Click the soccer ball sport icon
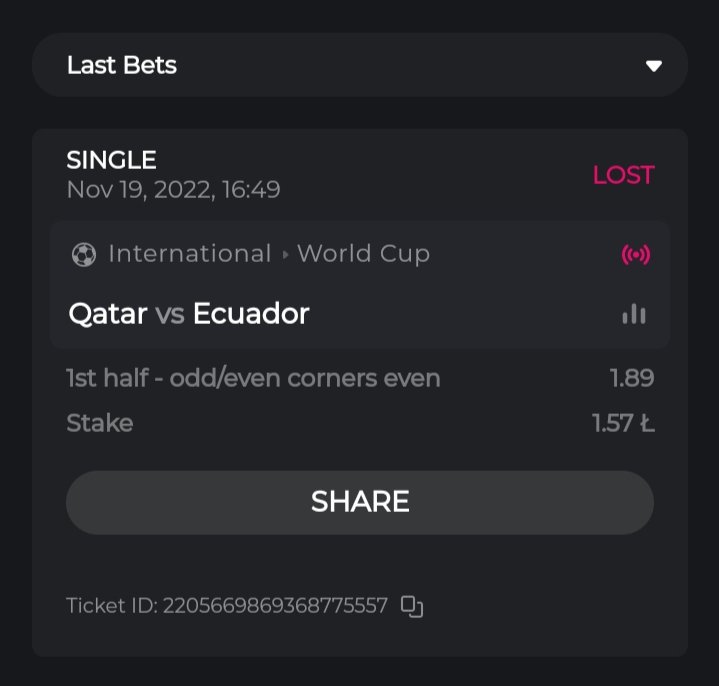This screenshot has width=719, height=686. 84,255
